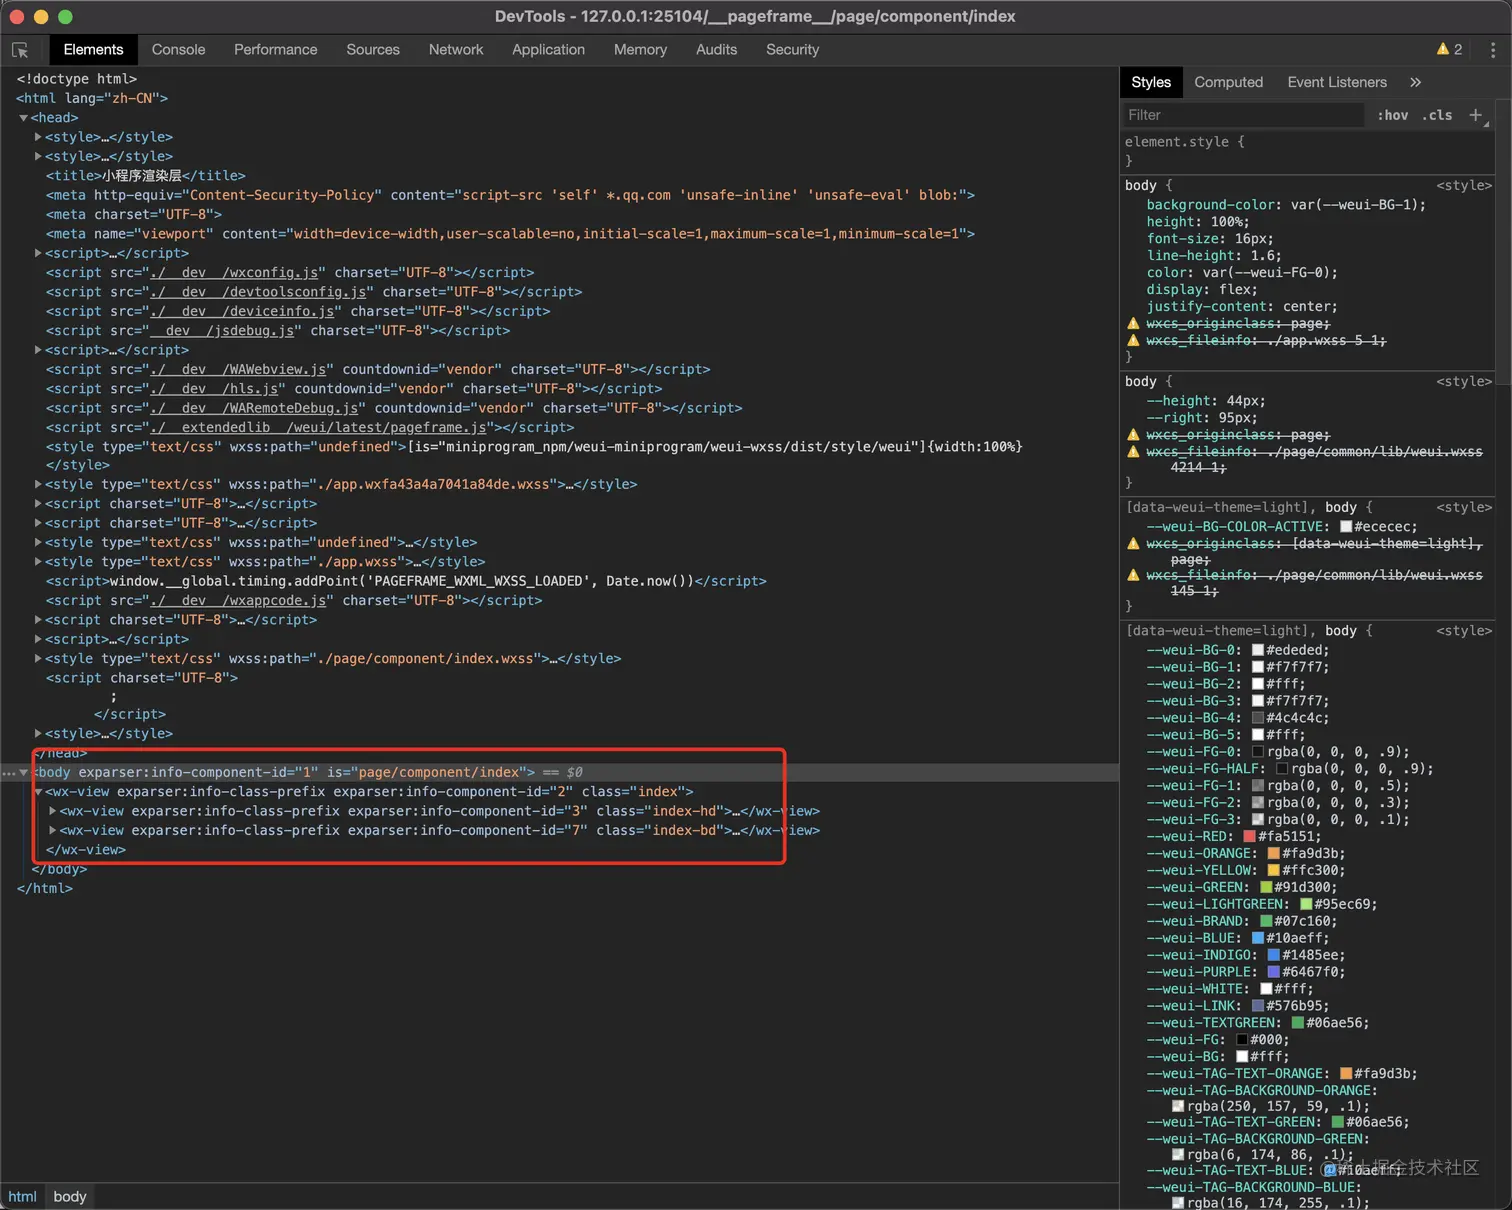The image size is (1512, 1210).
Task: Collapse the wx-view class index node
Action: coord(38,791)
